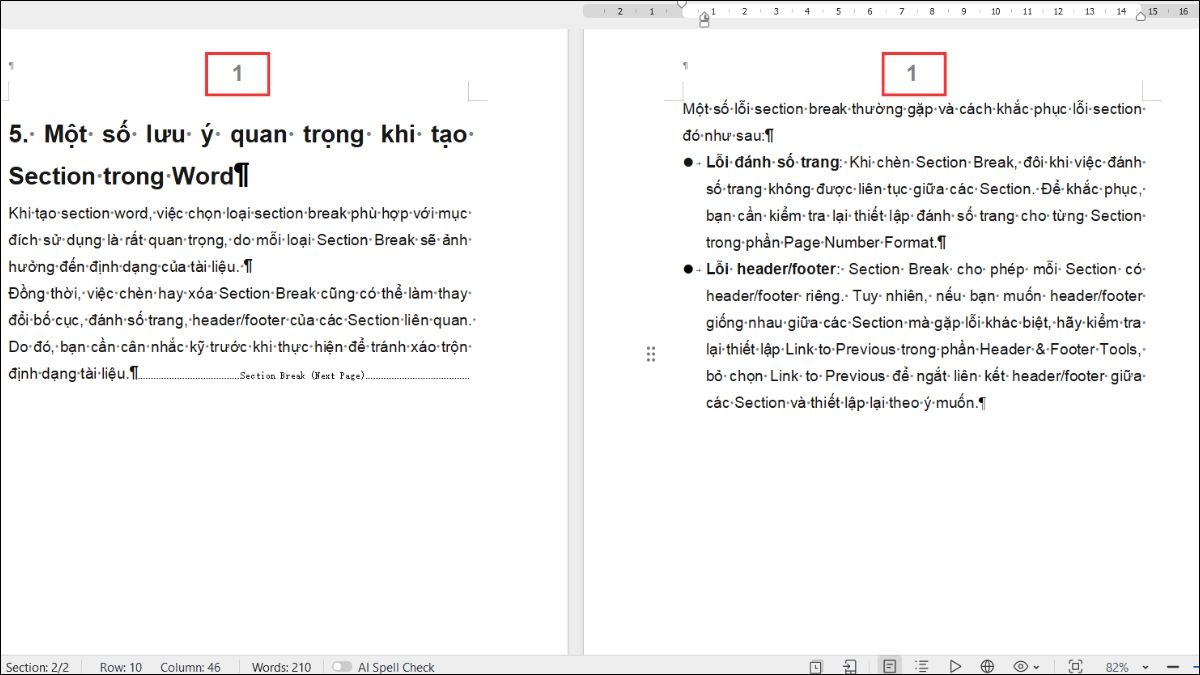The image size is (1200, 675).
Task: Click the Reading mode play icon
Action: pos(955,666)
